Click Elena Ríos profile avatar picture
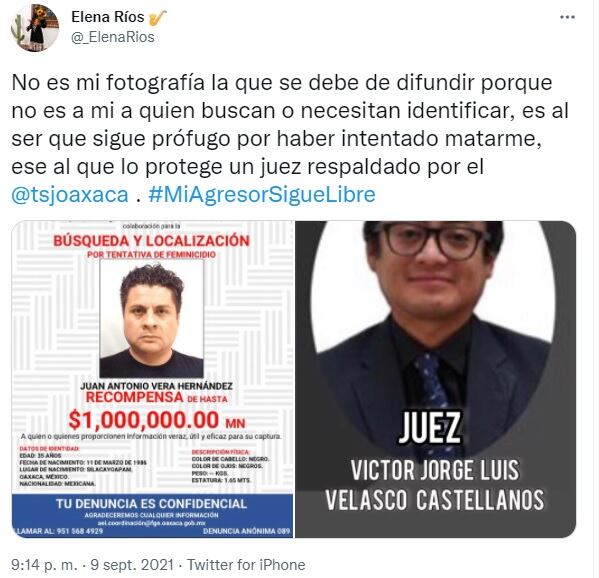Image resolution: width=599 pixels, height=578 pixels. pyautogui.click(x=35, y=28)
